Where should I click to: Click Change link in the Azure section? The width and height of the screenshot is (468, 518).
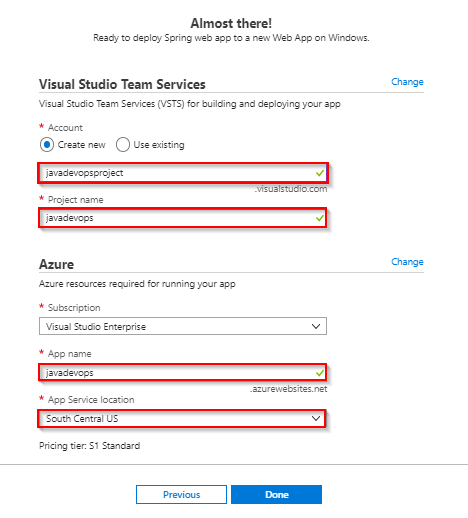point(407,262)
